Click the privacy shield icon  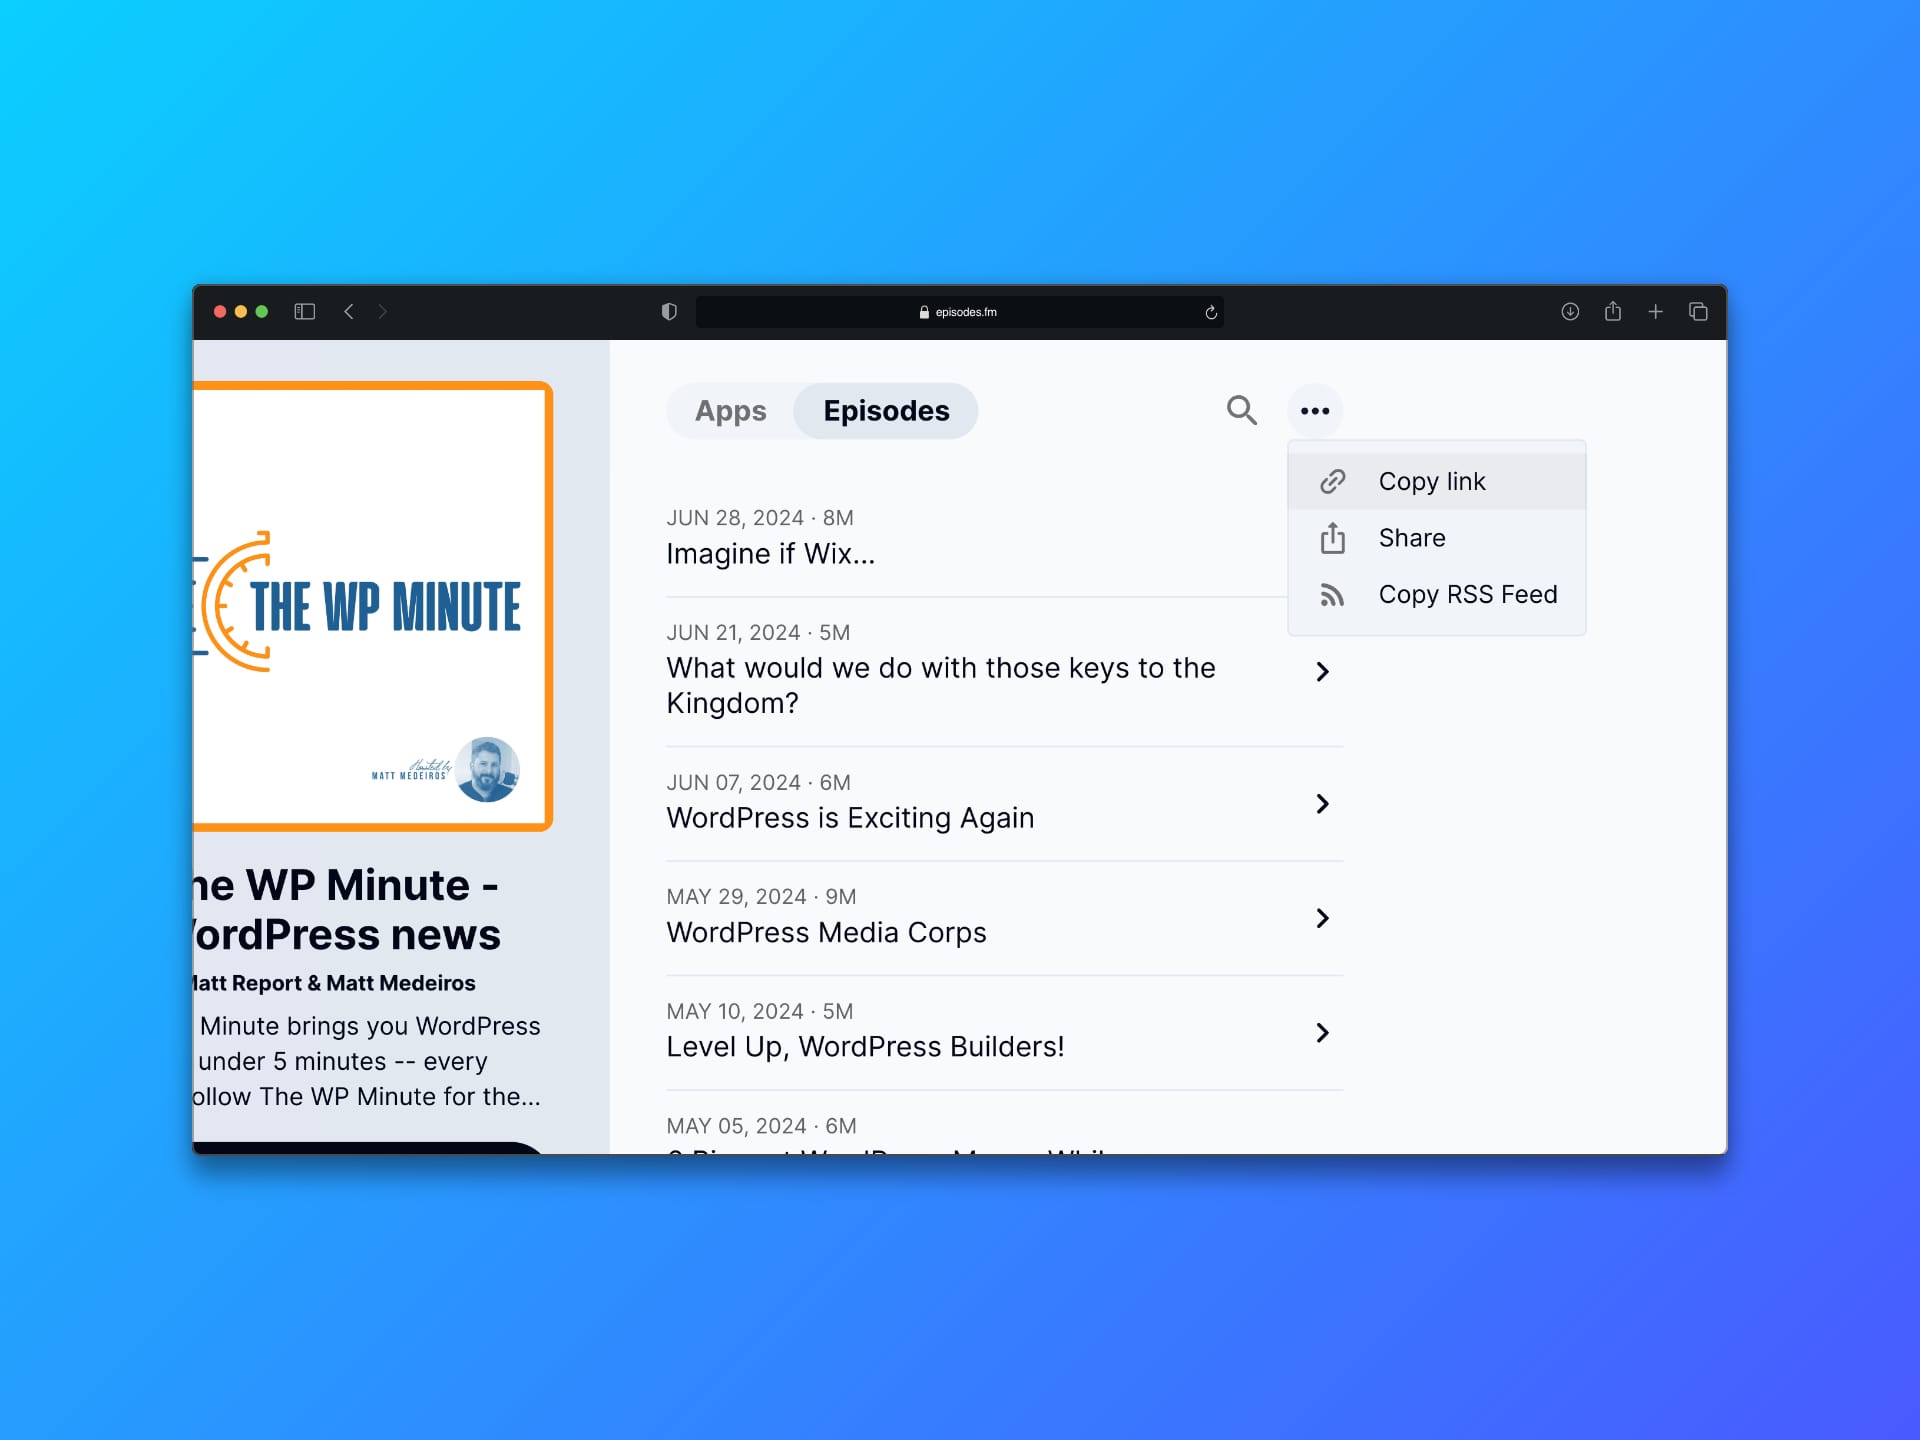tap(669, 312)
